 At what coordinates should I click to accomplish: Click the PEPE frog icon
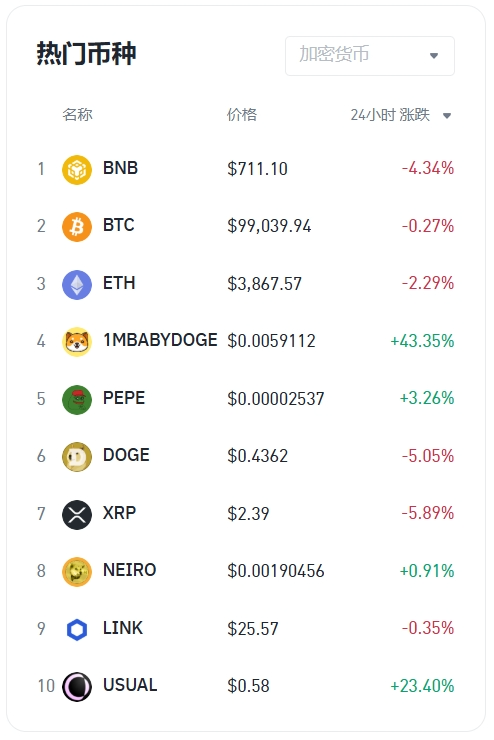[x=77, y=399]
